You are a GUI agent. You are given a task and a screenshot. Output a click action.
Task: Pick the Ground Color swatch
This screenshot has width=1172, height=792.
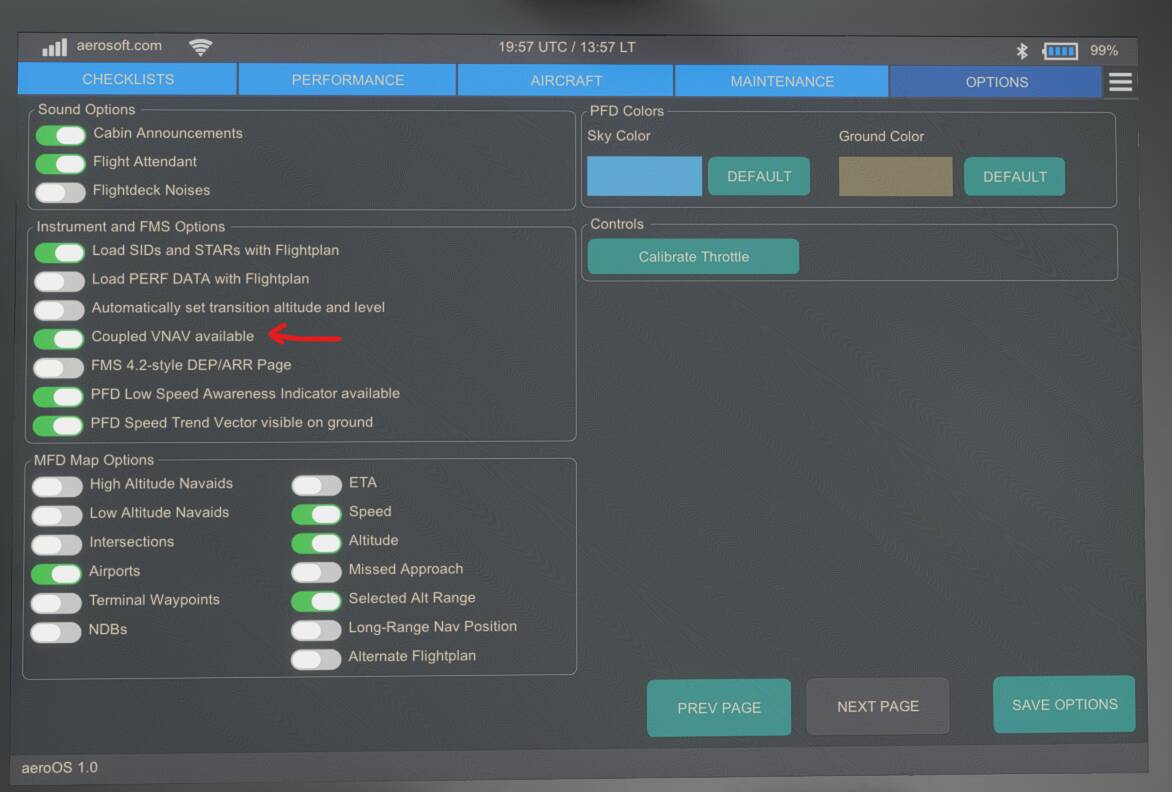coord(895,176)
